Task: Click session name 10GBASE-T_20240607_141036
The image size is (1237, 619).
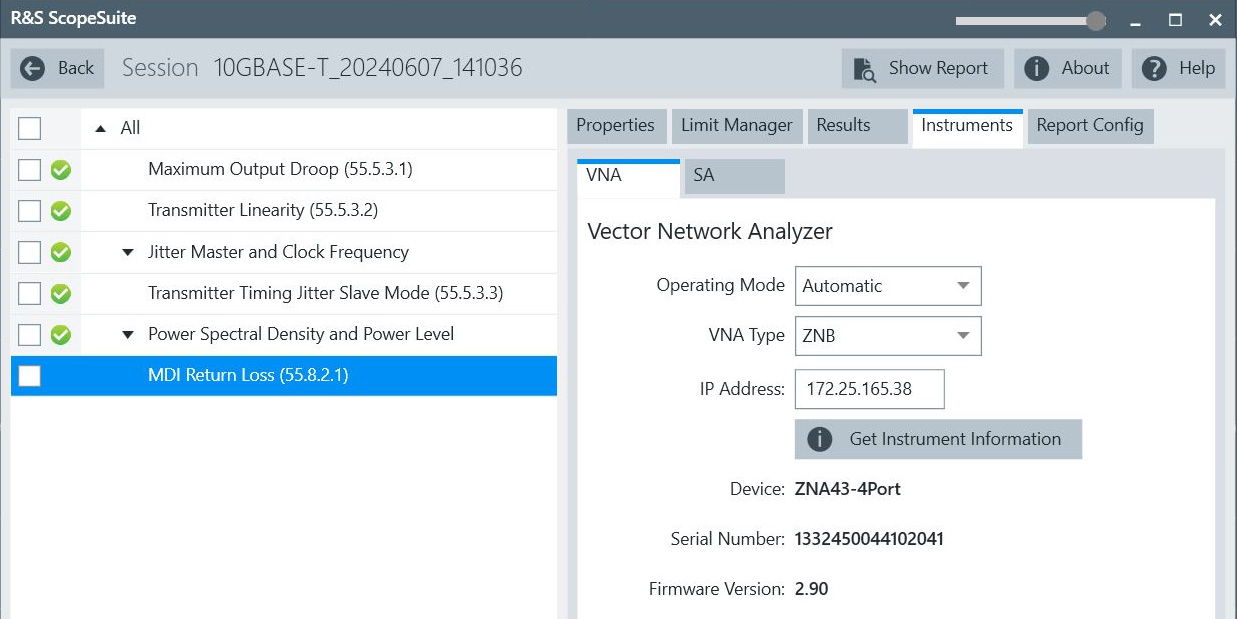Action: pyautogui.click(x=367, y=68)
